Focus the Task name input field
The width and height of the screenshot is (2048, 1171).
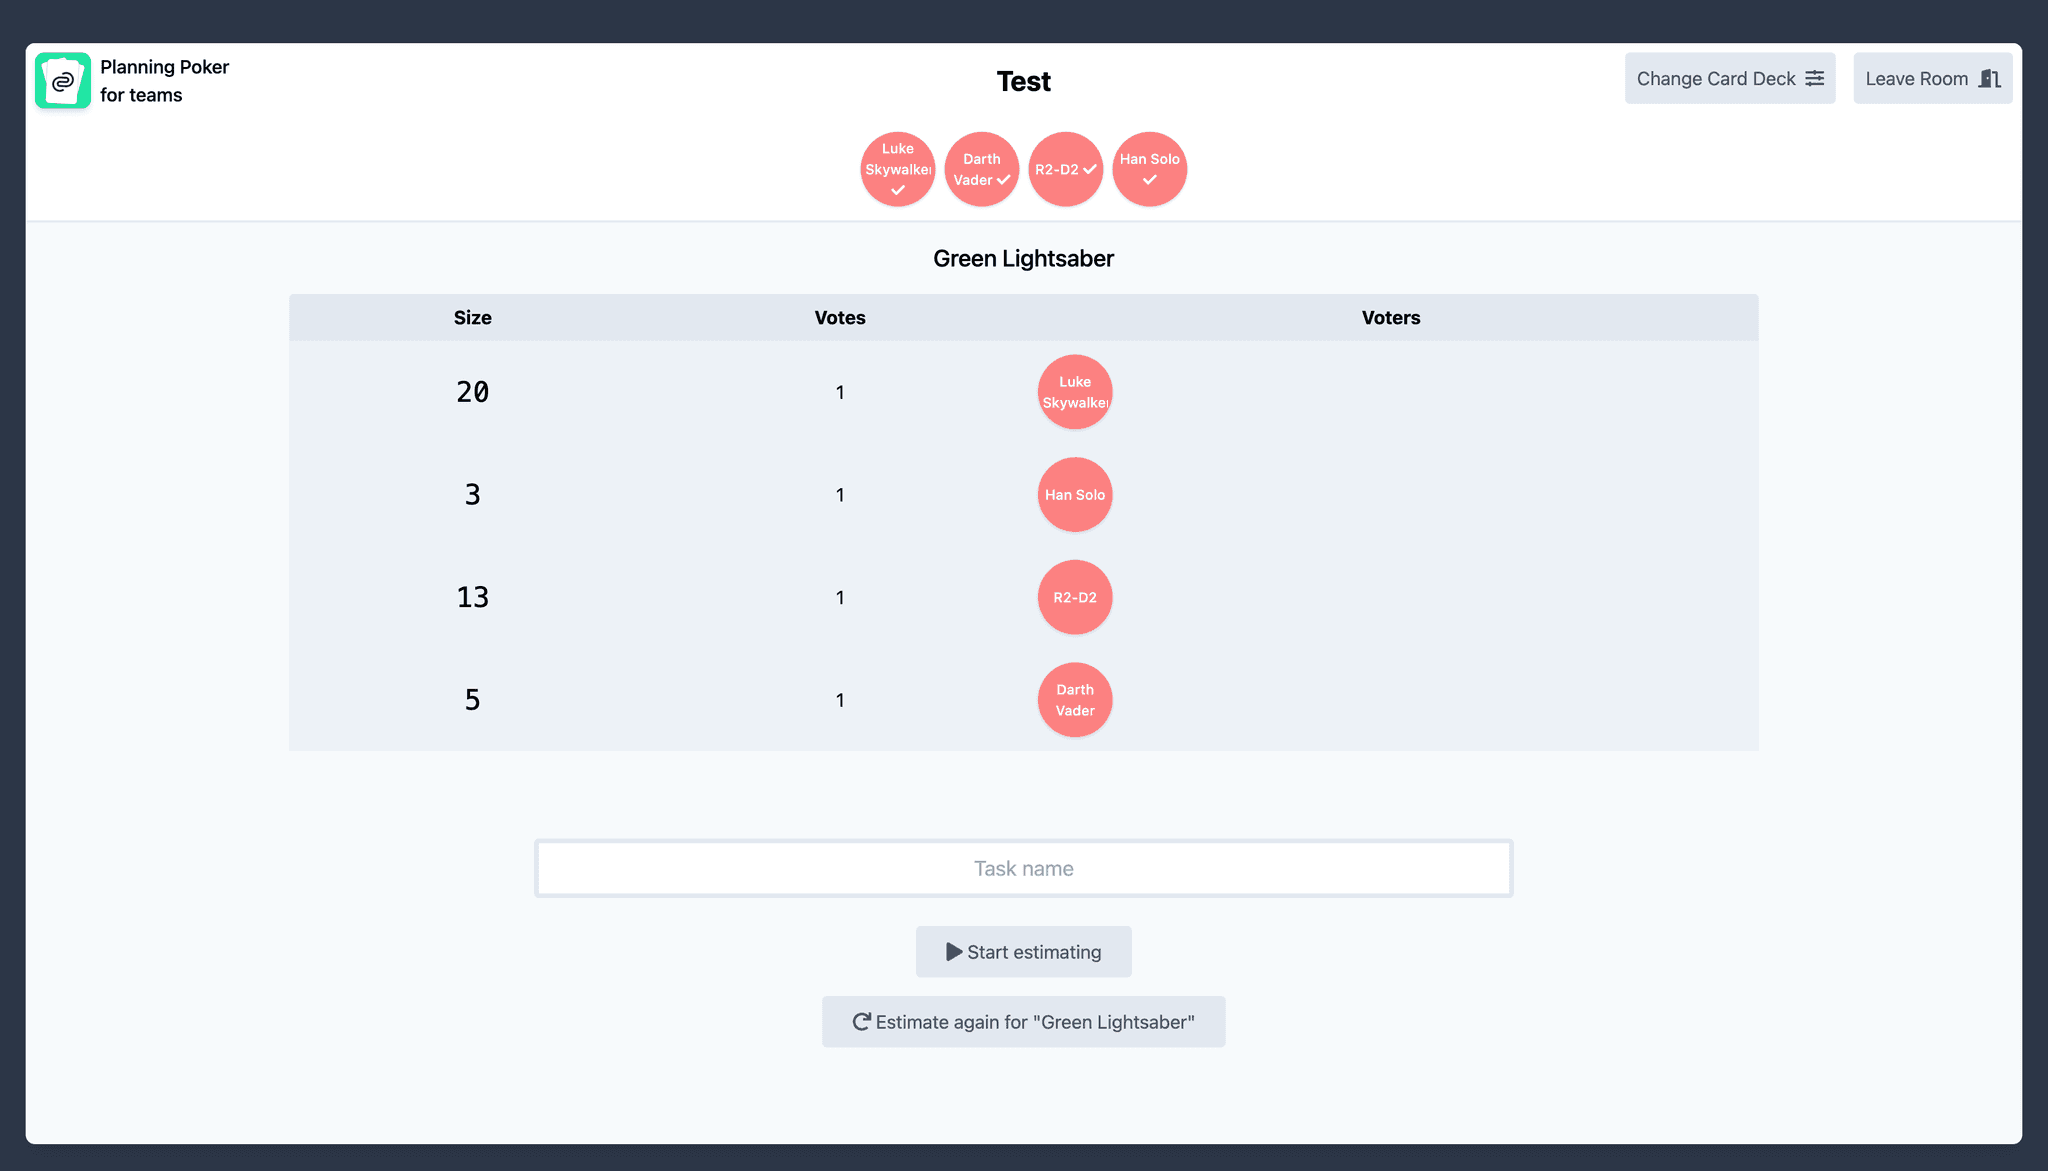tap(1024, 868)
